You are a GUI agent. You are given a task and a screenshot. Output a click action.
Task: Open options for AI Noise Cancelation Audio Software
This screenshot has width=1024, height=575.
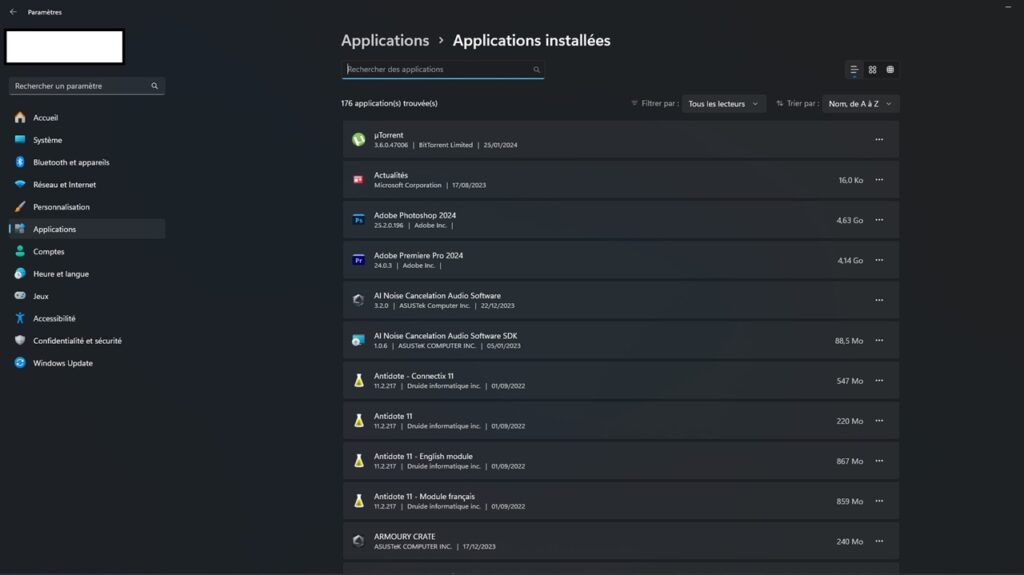point(879,300)
